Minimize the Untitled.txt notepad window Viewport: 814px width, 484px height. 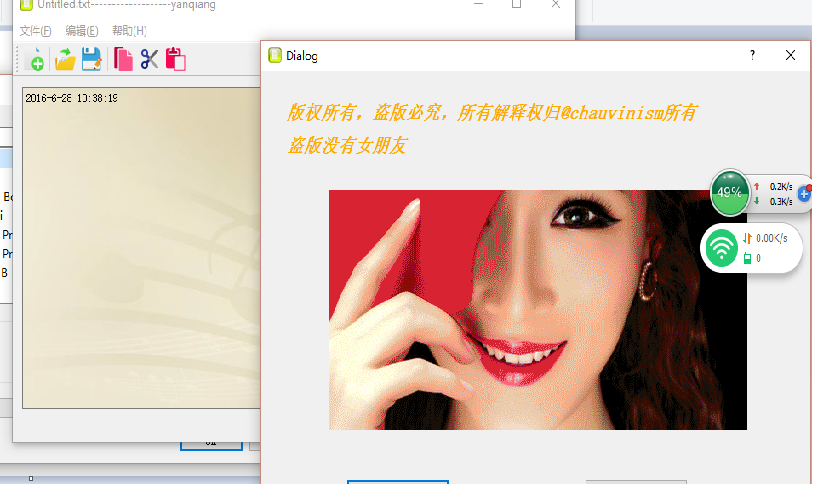point(478,4)
